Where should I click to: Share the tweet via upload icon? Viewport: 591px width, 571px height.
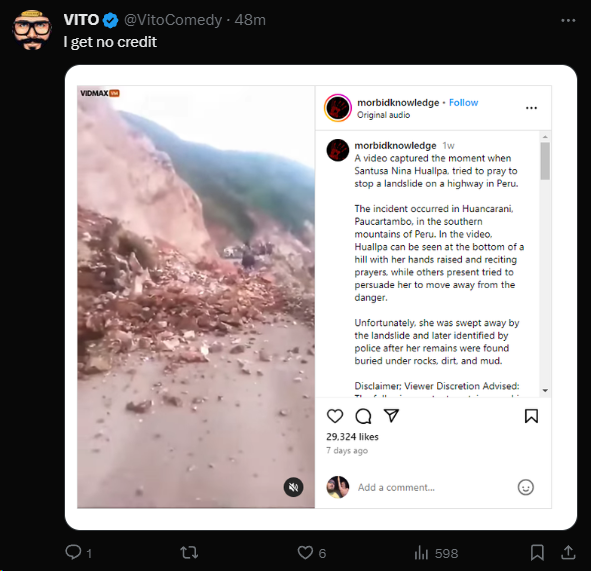[x=568, y=553]
